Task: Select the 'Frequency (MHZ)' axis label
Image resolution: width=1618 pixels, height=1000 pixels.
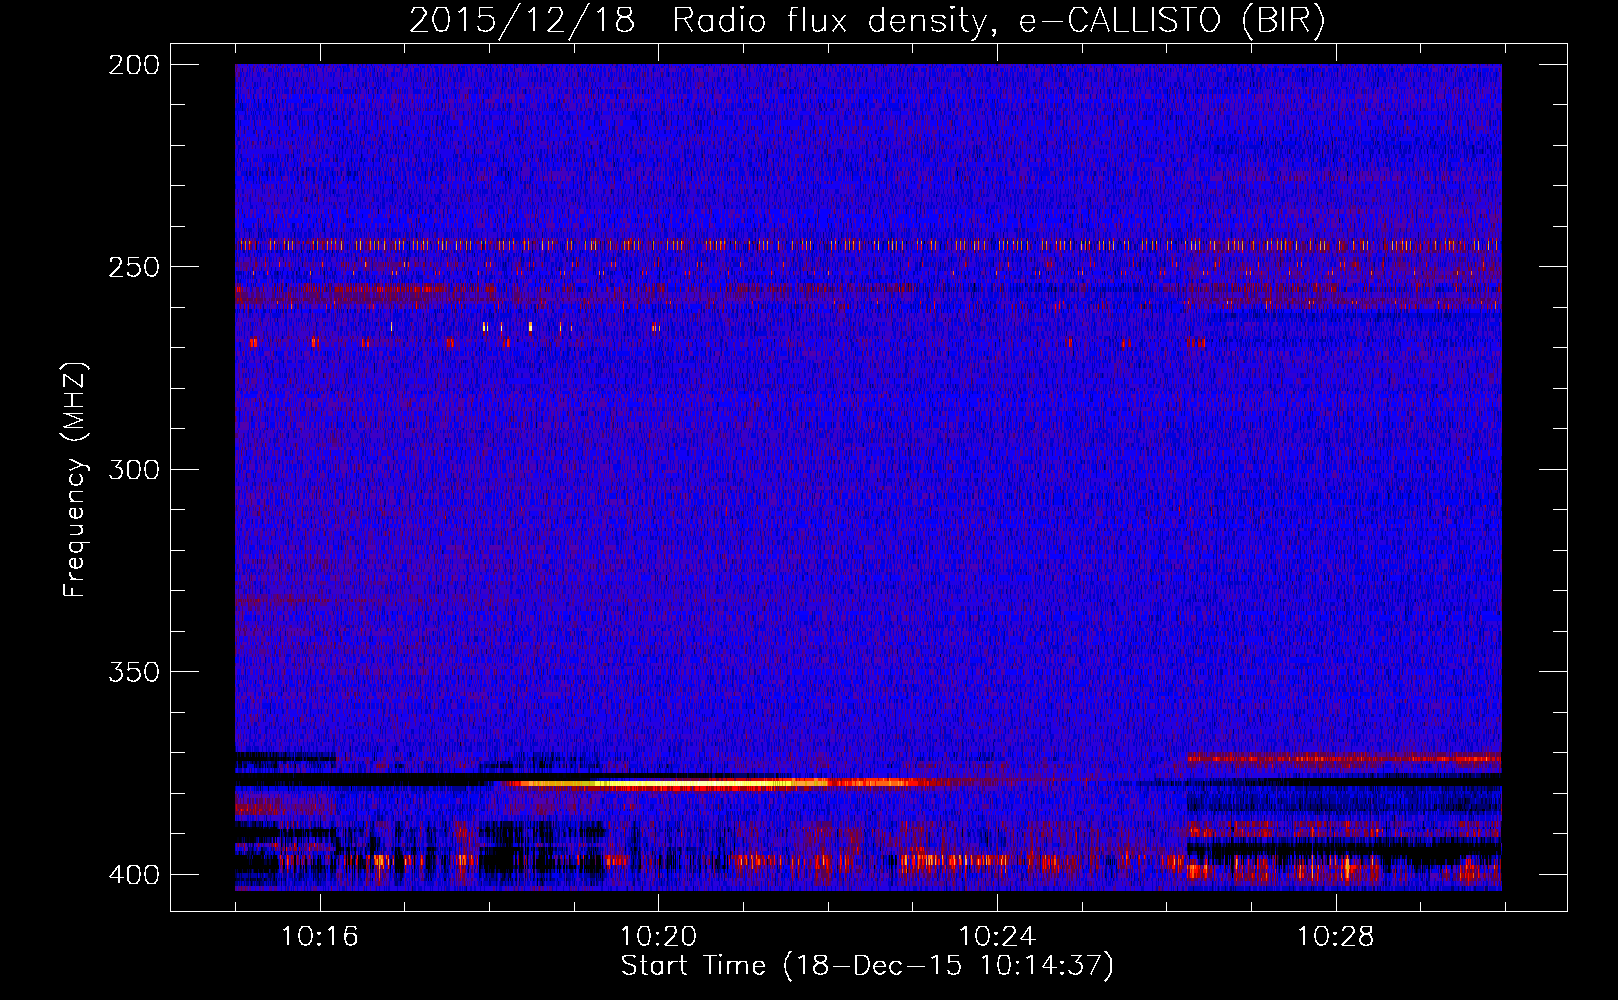Action: [75, 479]
